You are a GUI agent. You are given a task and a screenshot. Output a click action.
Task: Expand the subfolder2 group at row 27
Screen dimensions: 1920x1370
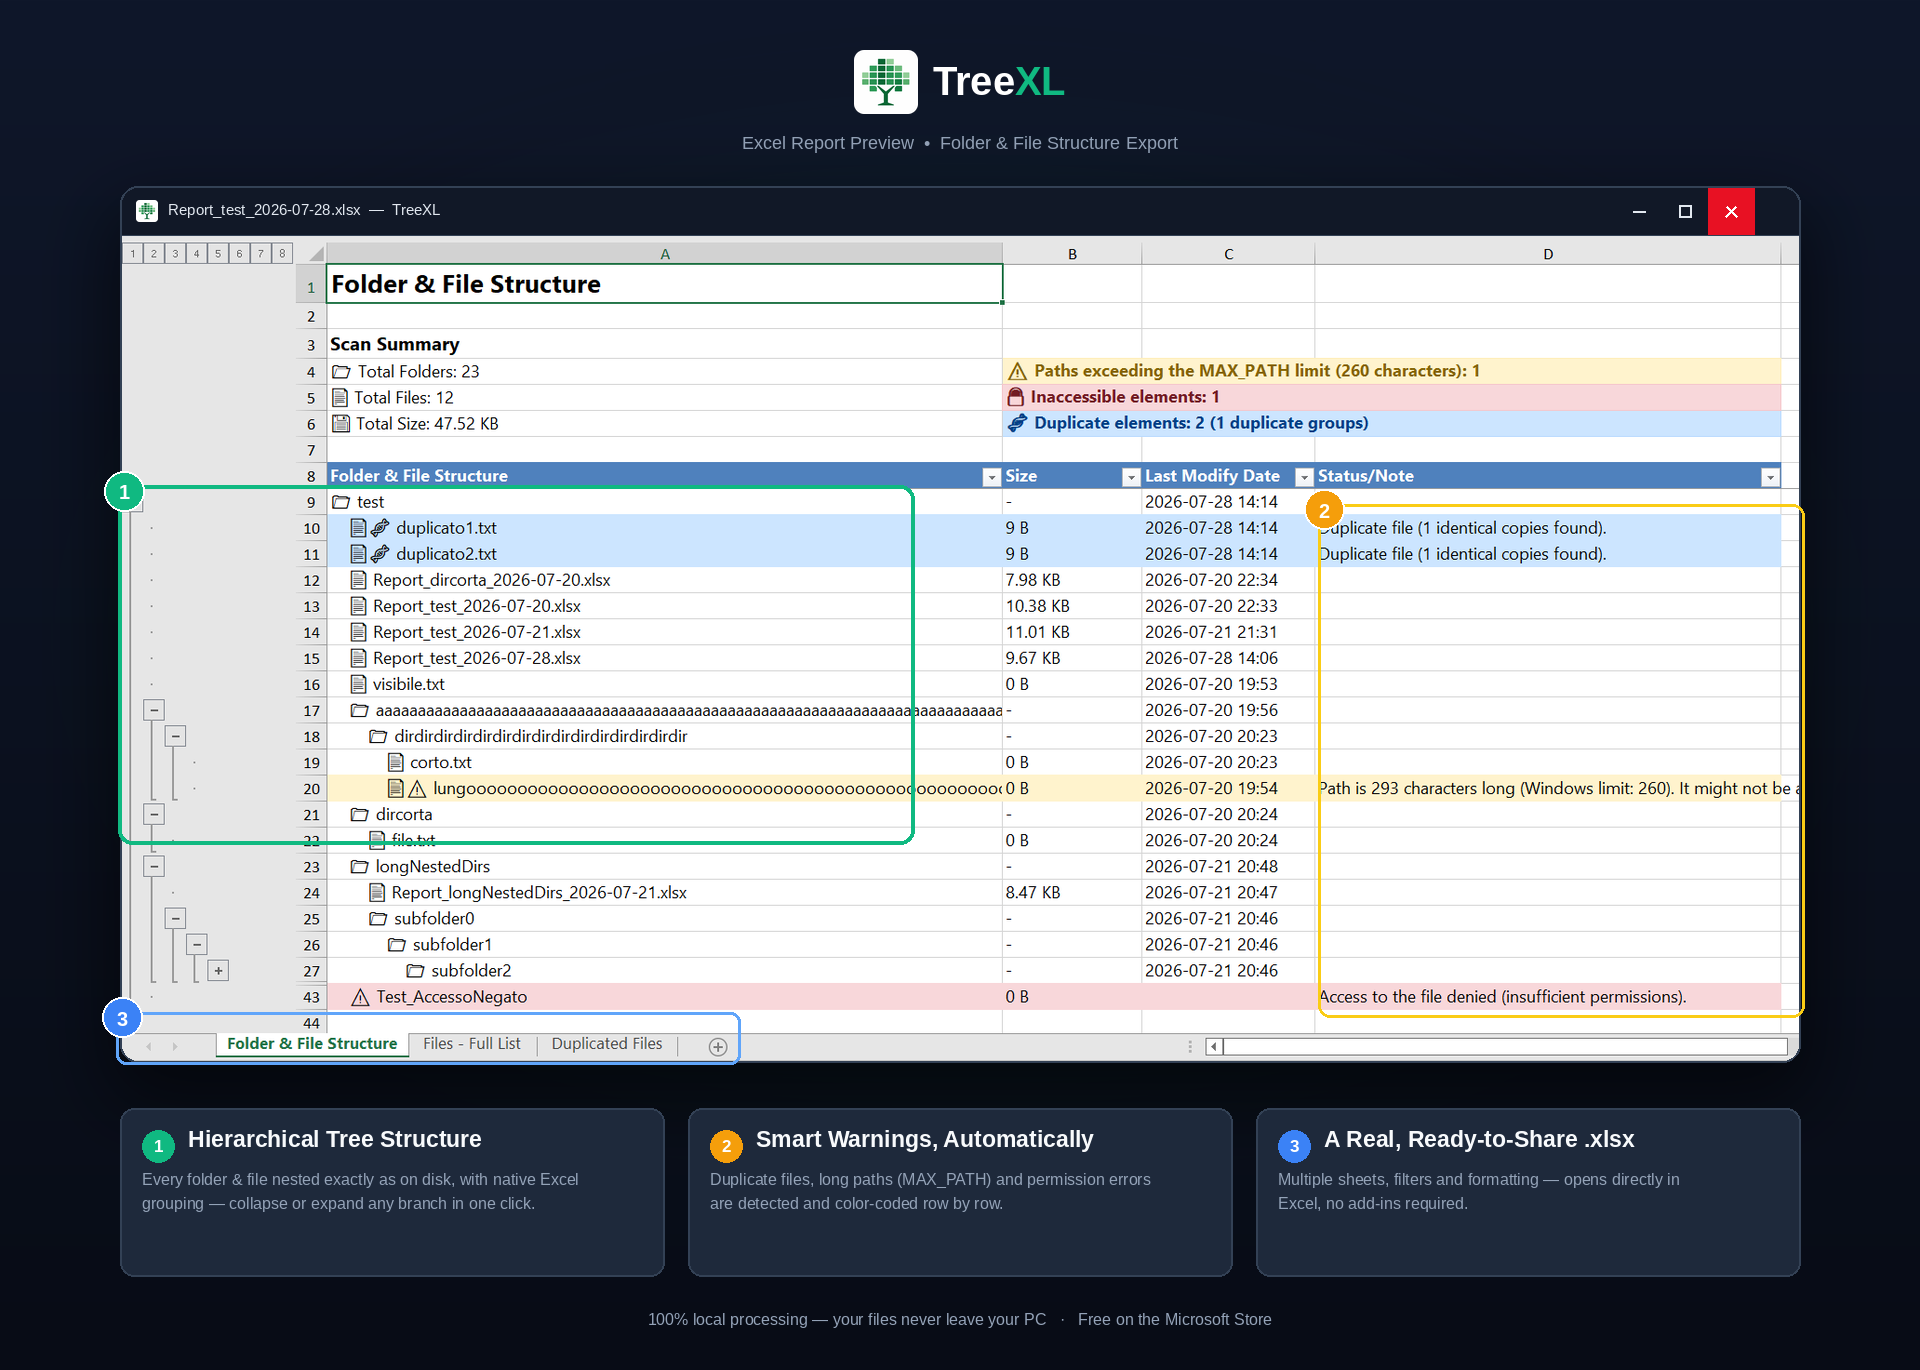click(218, 970)
